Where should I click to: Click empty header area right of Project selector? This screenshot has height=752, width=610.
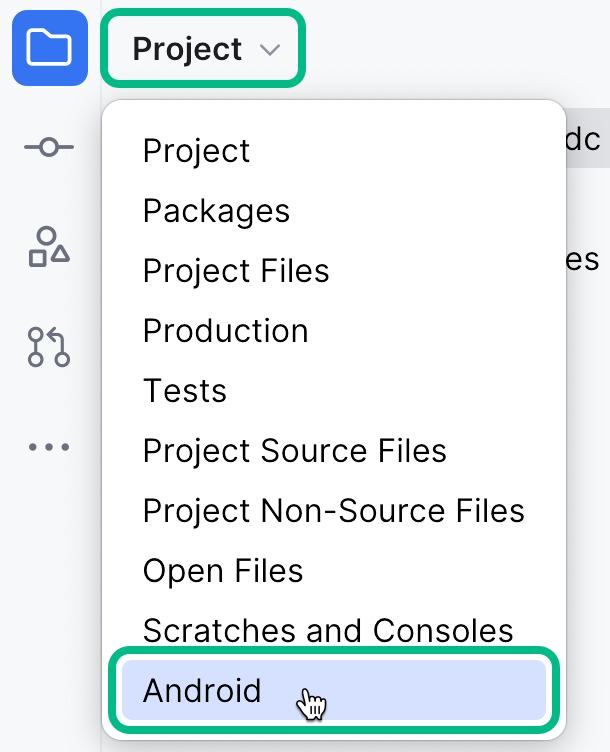(450, 49)
